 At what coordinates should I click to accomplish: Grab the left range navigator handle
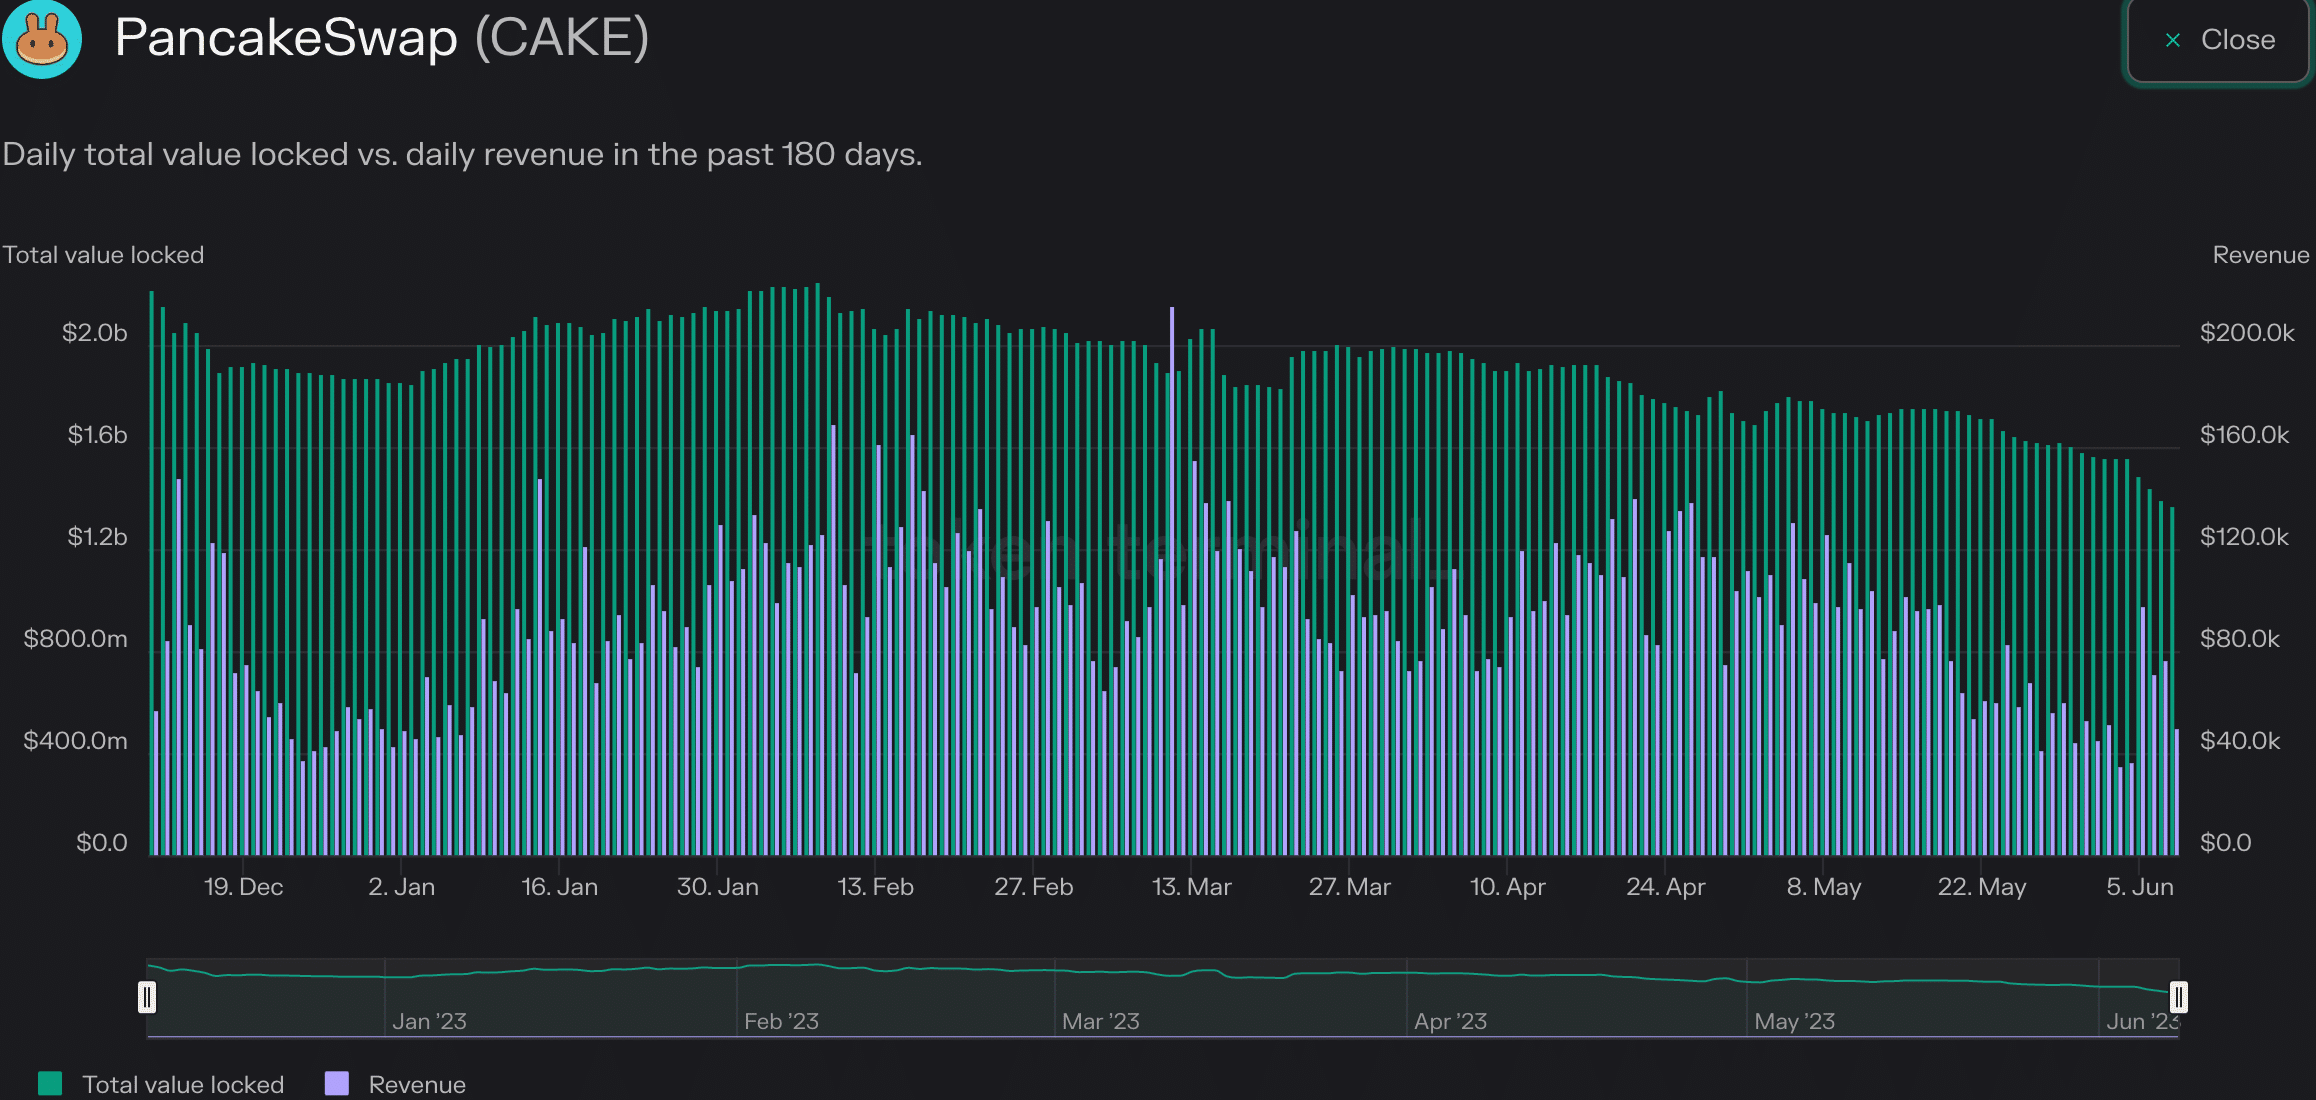(147, 997)
